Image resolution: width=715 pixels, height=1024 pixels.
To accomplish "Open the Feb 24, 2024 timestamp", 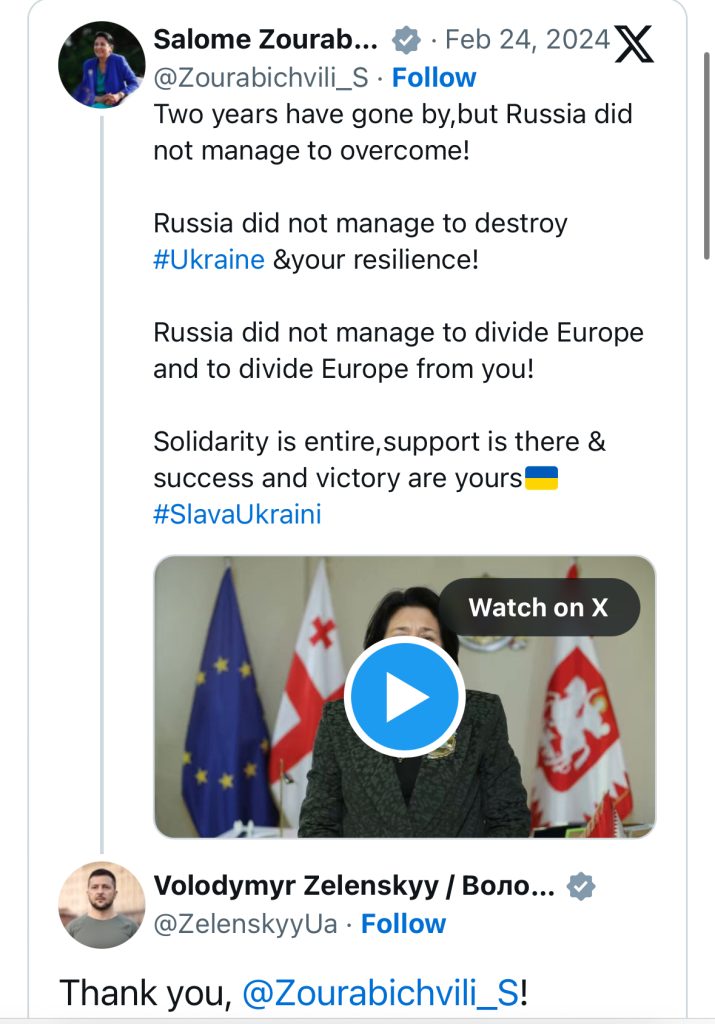I will click(528, 40).
